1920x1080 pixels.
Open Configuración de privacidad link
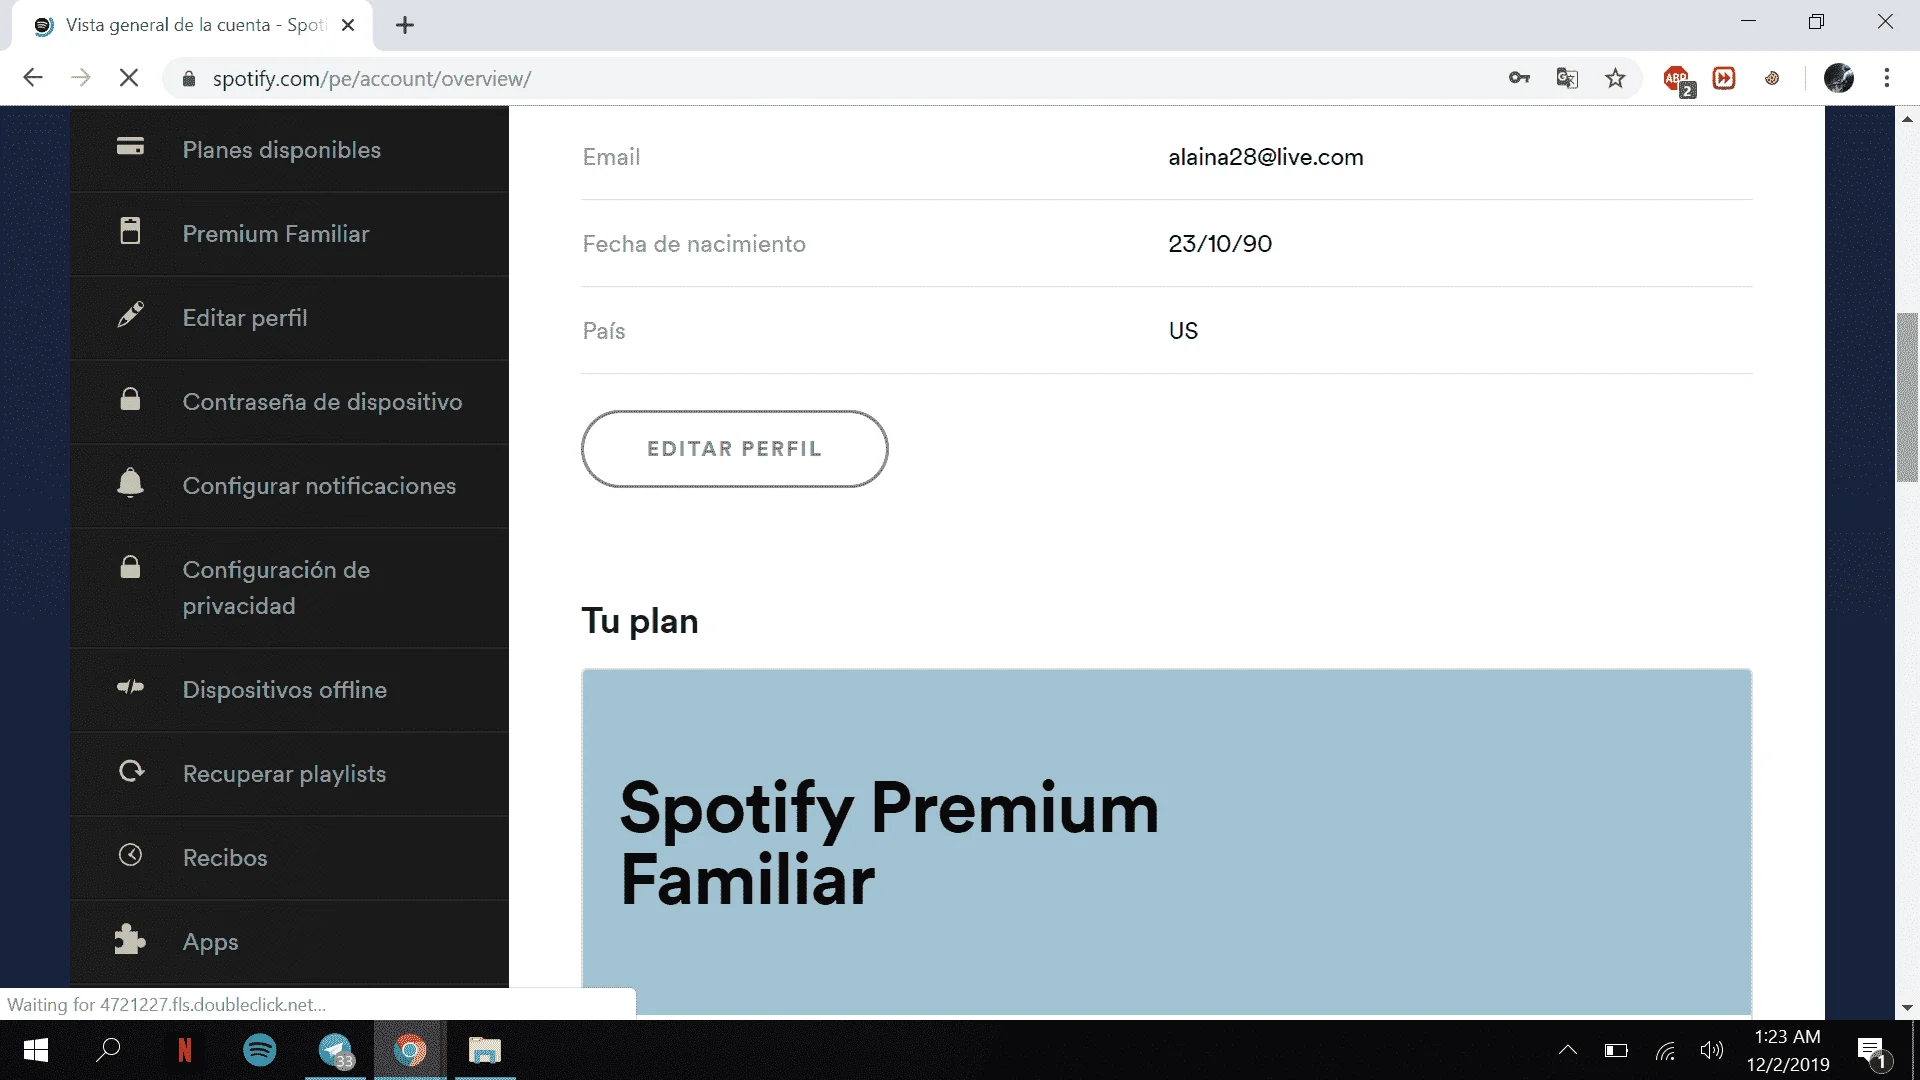tap(276, 588)
